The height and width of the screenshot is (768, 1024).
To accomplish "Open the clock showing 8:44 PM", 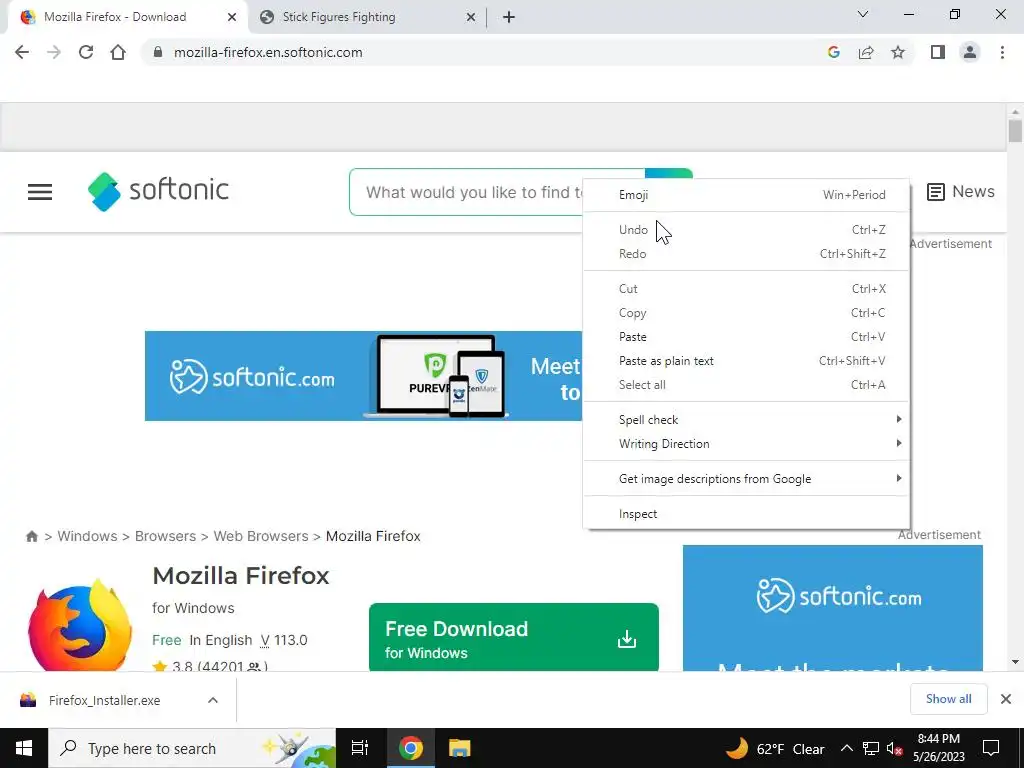I will [938, 748].
